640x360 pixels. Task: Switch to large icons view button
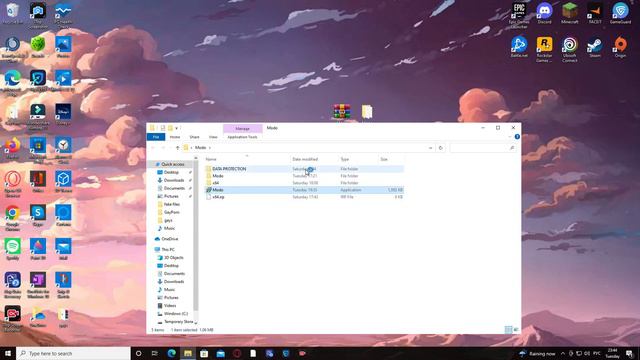516,329
